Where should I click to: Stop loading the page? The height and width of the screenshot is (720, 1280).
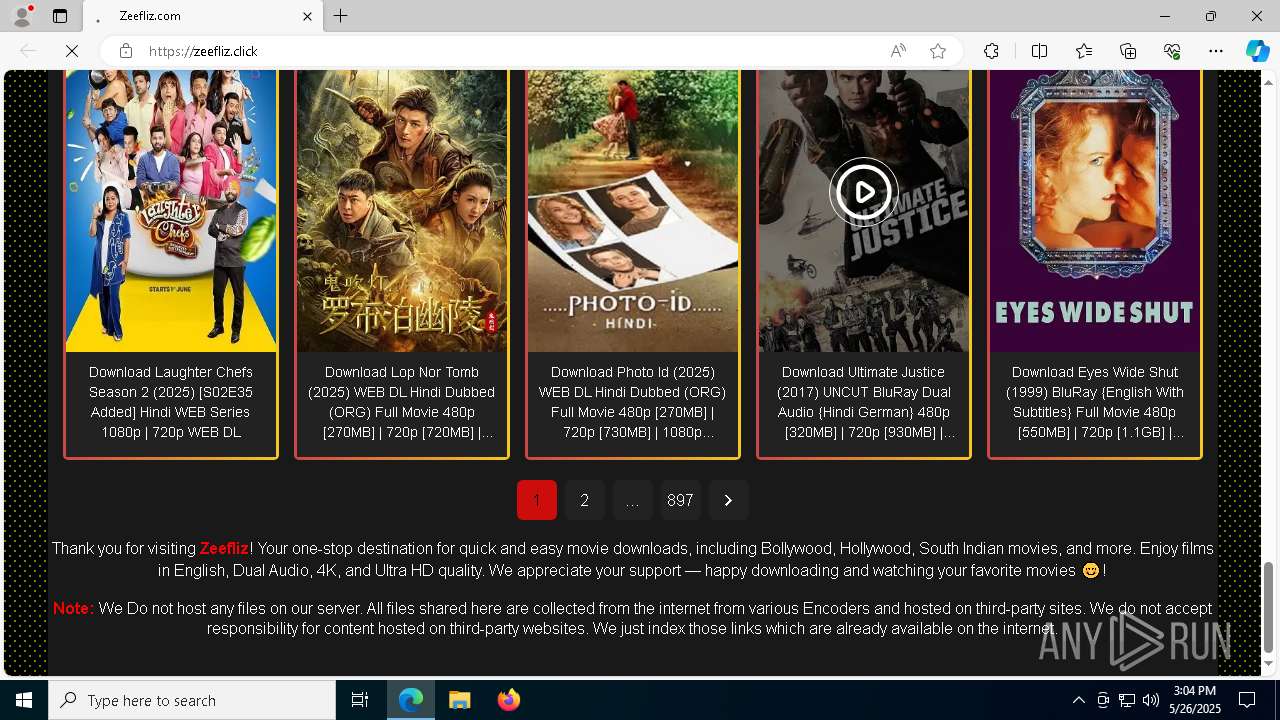tap(72, 51)
